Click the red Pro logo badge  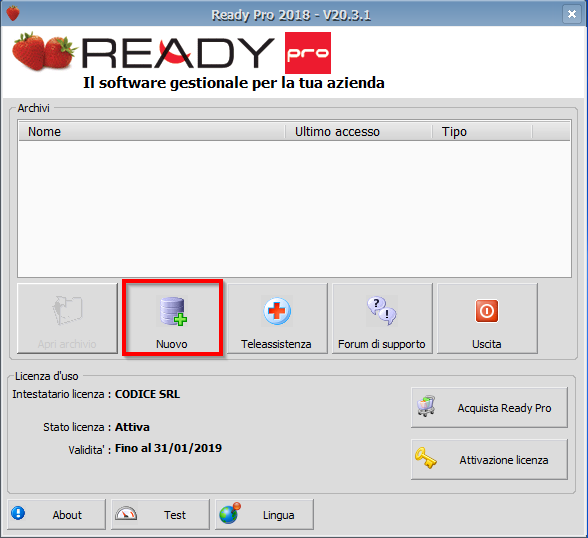click(x=308, y=53)
